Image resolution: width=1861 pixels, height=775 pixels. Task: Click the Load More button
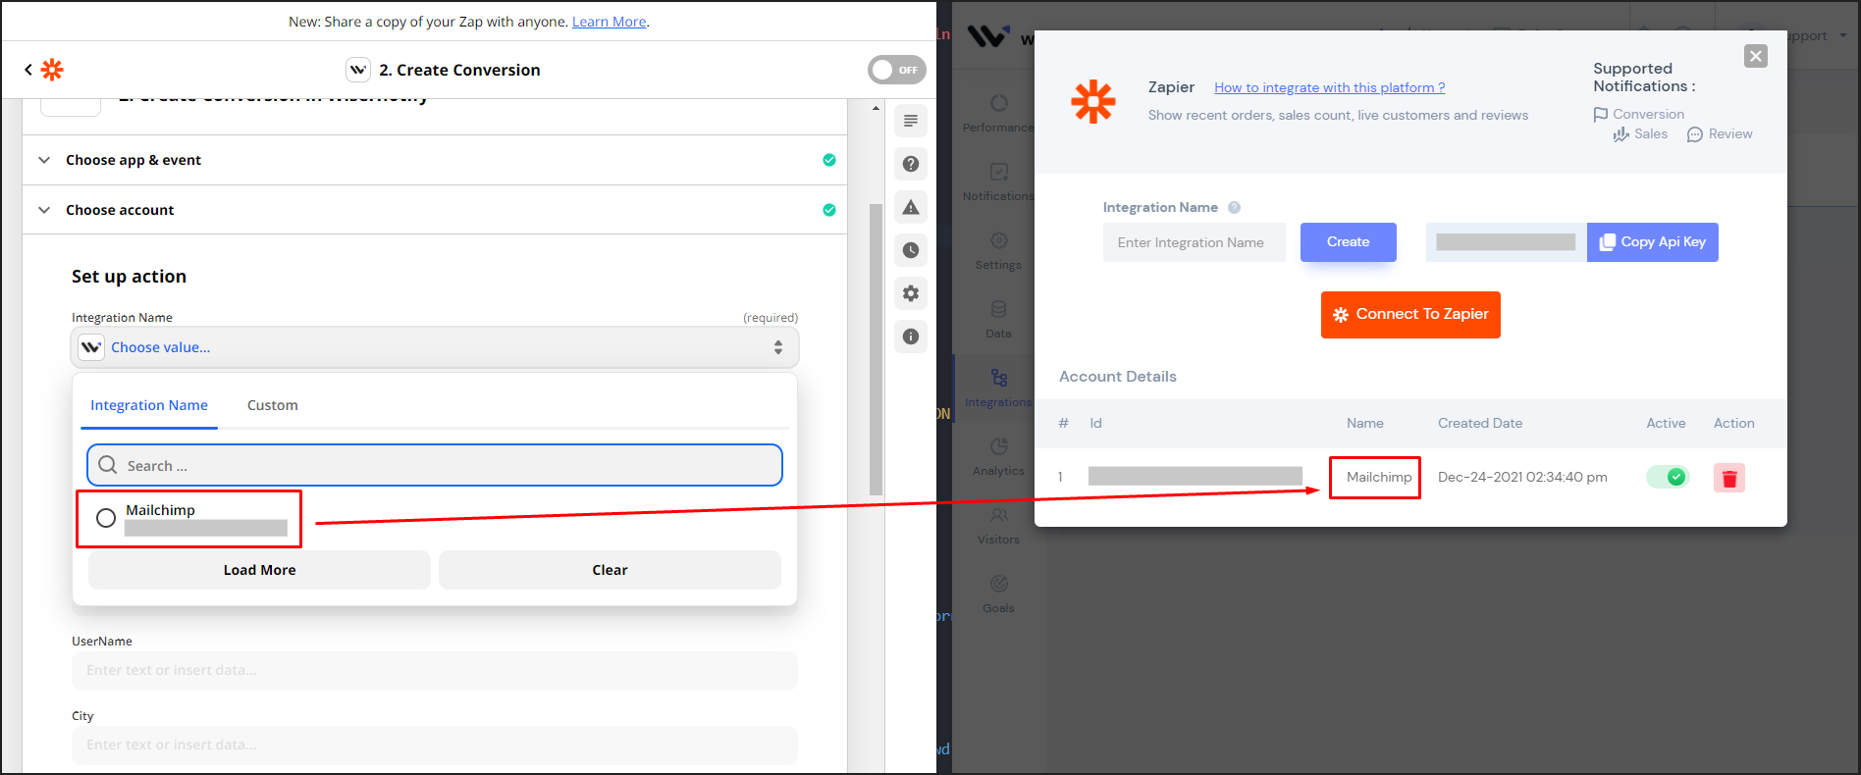click(259, 570)
